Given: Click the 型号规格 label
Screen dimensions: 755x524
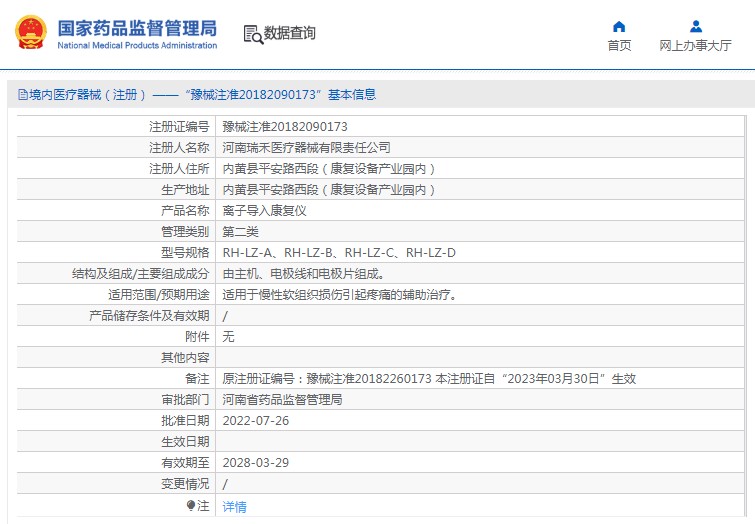Looking at the screenshot, I should click(x=185, y=252).
